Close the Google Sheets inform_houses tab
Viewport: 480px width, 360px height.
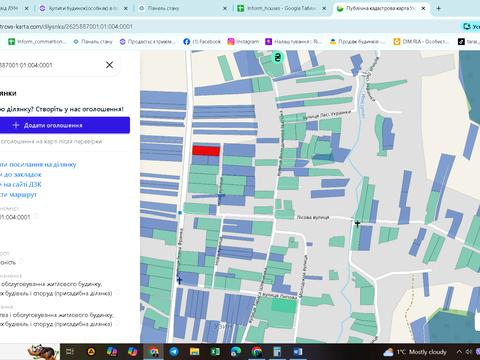(324, 8)
